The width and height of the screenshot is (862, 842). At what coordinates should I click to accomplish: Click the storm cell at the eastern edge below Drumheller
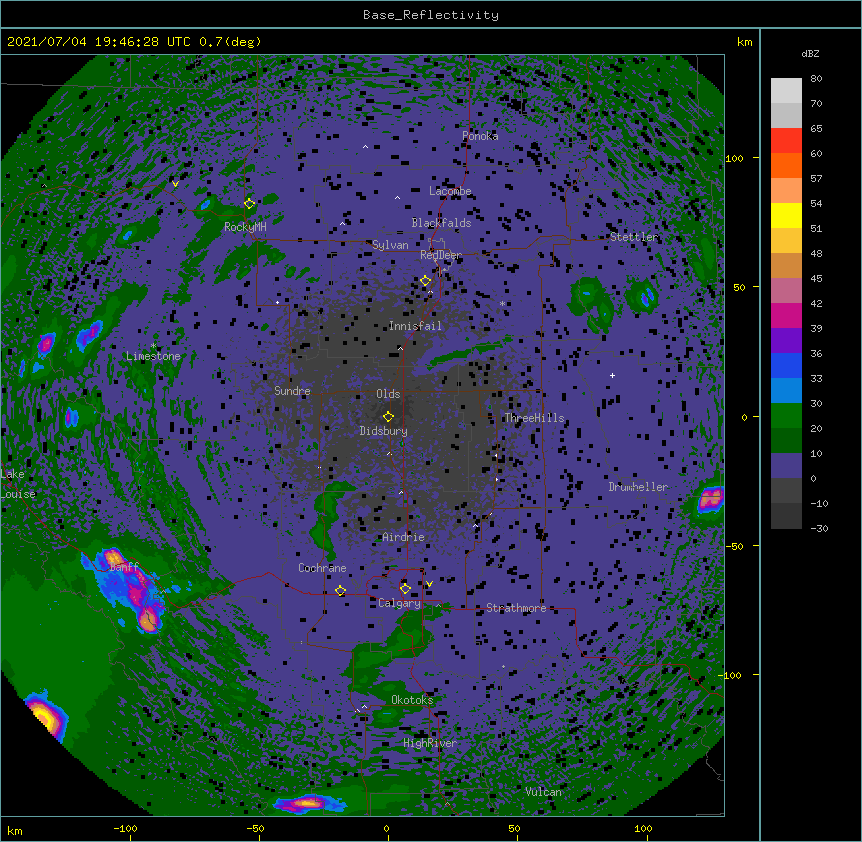(x=710, y=500)
